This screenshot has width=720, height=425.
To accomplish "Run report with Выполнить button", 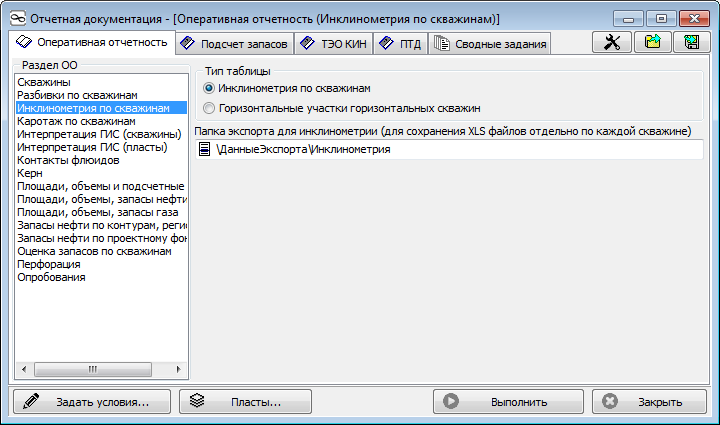I will pos(508,402).
